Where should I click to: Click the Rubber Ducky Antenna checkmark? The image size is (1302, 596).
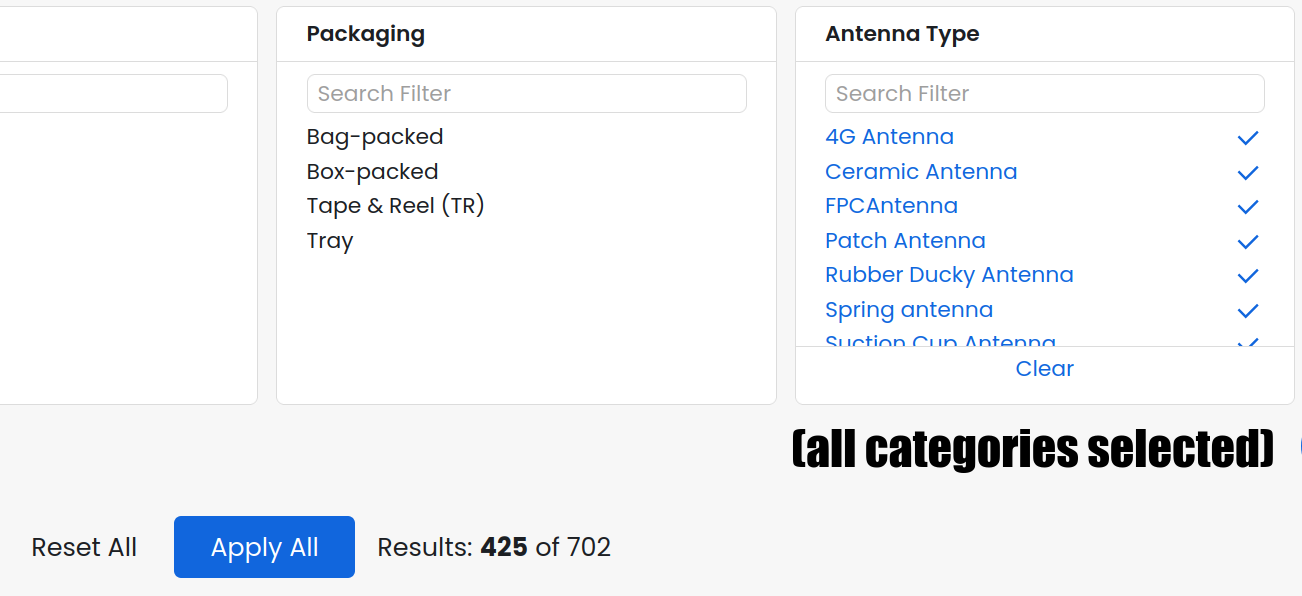click(x=1247, y=276)
